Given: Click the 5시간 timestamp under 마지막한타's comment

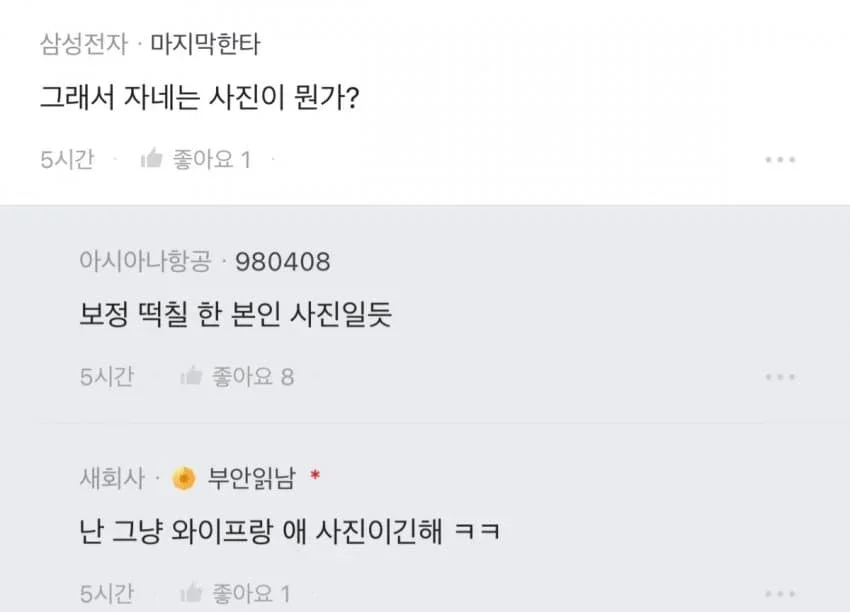Looking at the screenshot, I should pos(67,159).
